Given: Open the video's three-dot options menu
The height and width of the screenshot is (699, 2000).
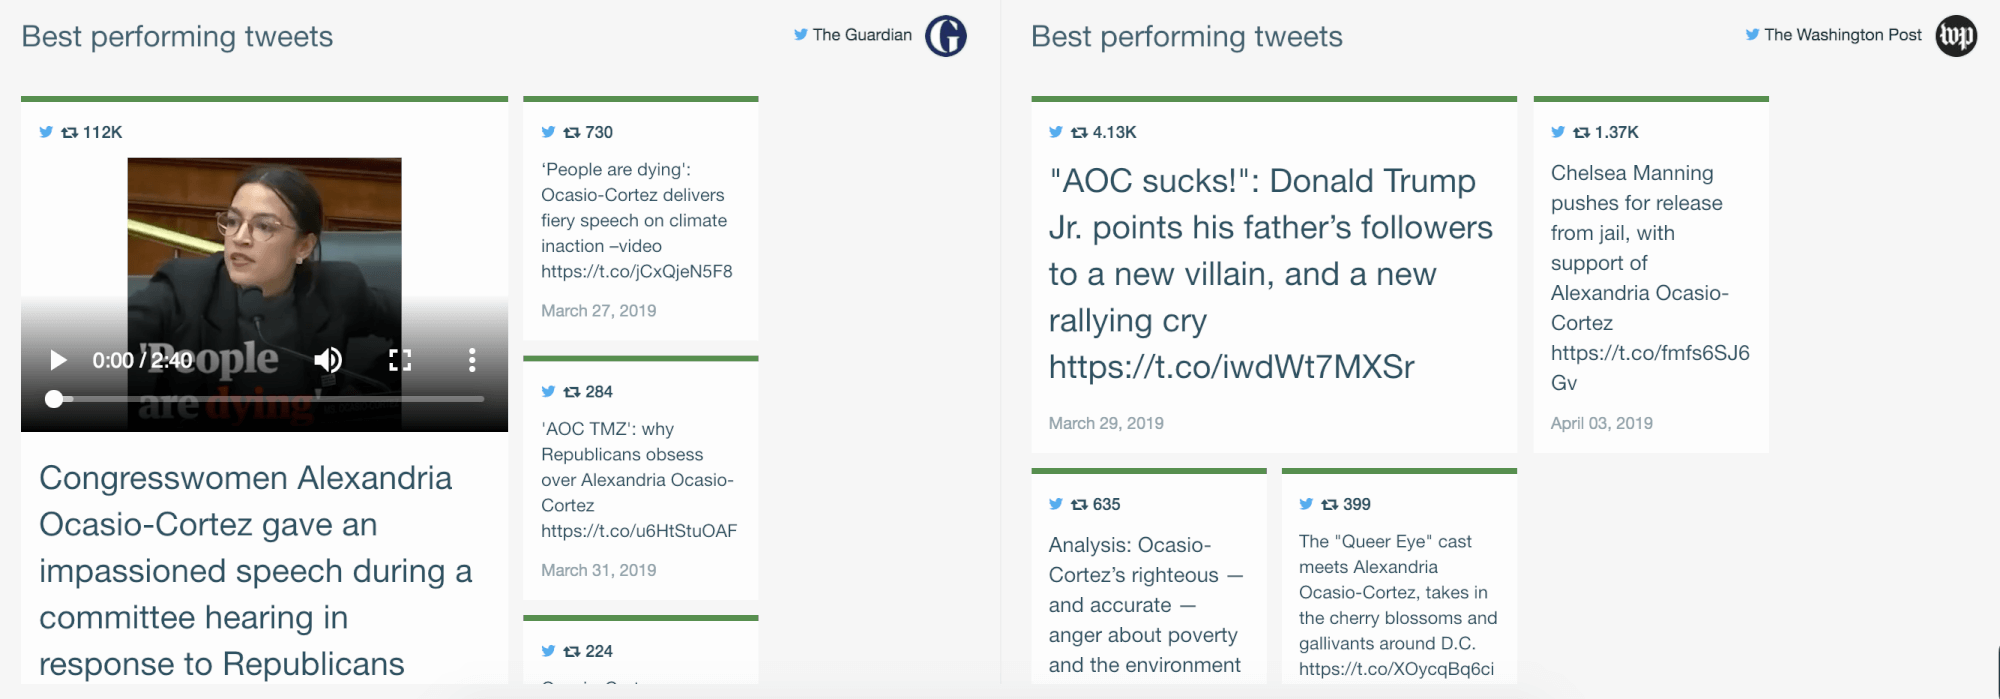Looking at the screenshot, I should click(x=472, y=360).
